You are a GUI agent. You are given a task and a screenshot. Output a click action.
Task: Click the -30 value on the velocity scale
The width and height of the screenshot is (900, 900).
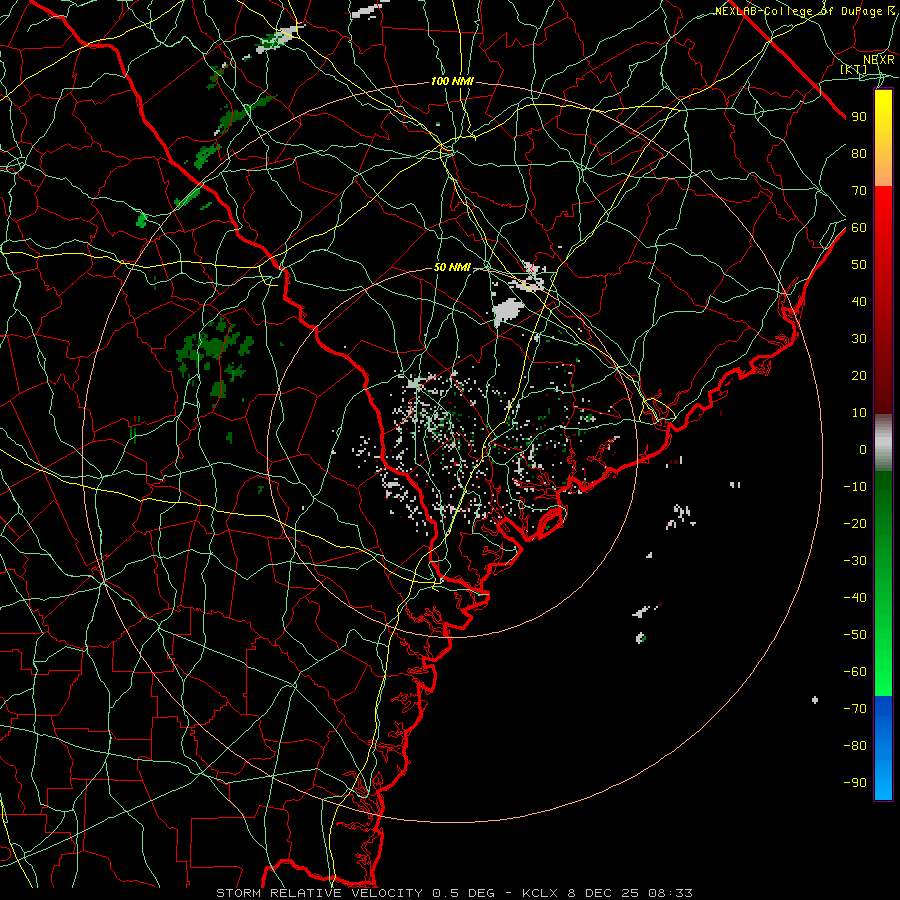855,561
